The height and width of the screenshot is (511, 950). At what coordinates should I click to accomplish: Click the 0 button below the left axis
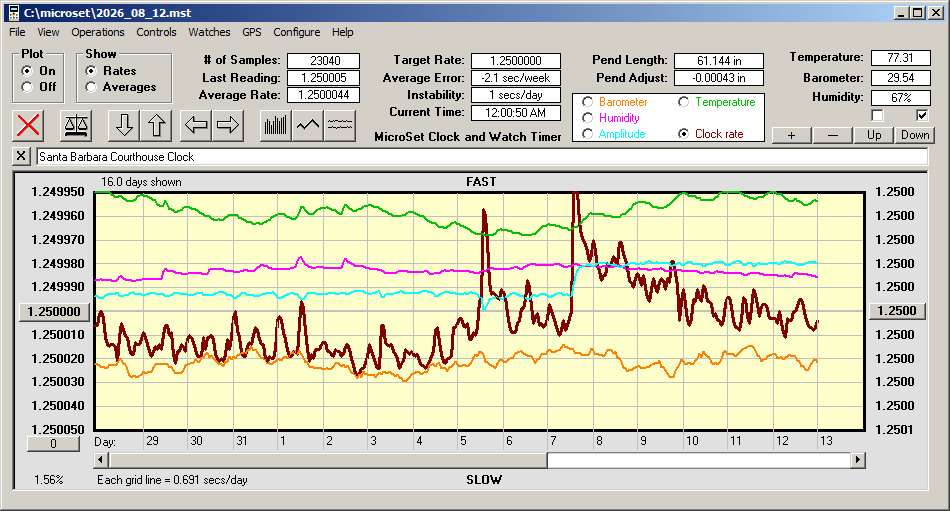pos(53,444)
